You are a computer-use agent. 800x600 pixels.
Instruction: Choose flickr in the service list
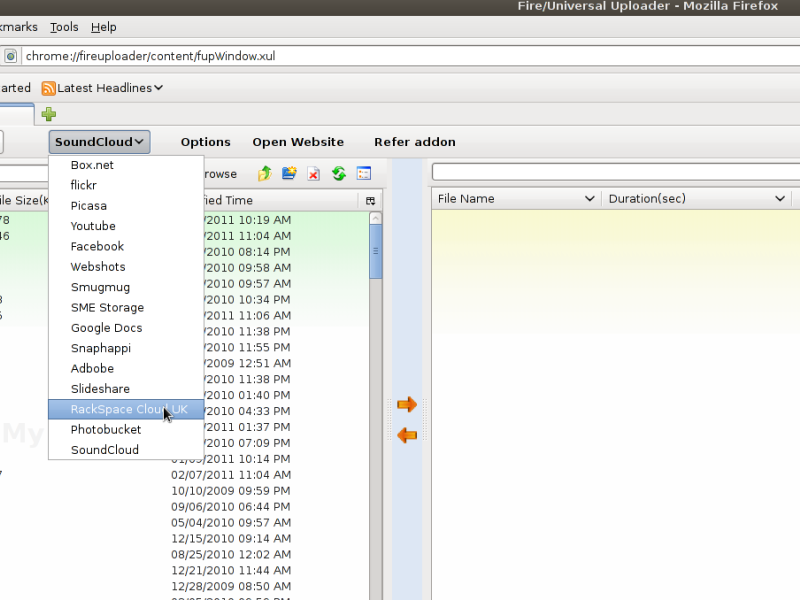pyautogui.click(x=126, y=185)
